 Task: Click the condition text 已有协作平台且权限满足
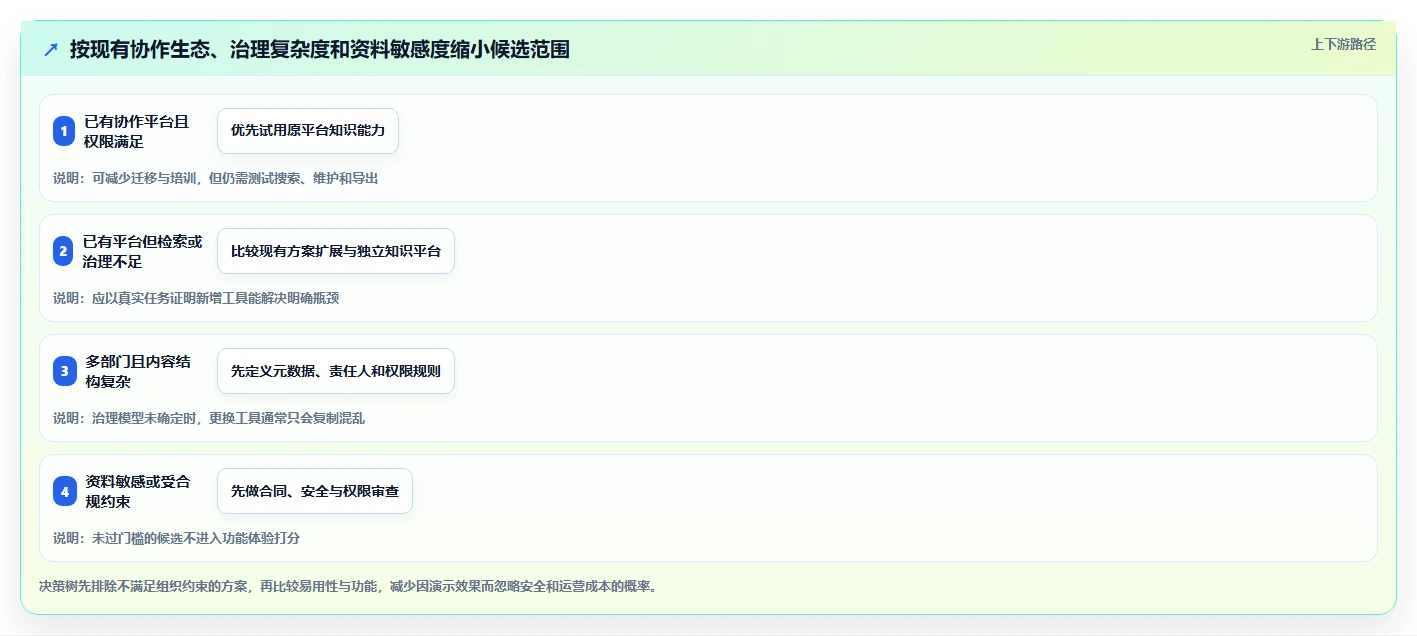pyautogui.click(x=137, y=131)
